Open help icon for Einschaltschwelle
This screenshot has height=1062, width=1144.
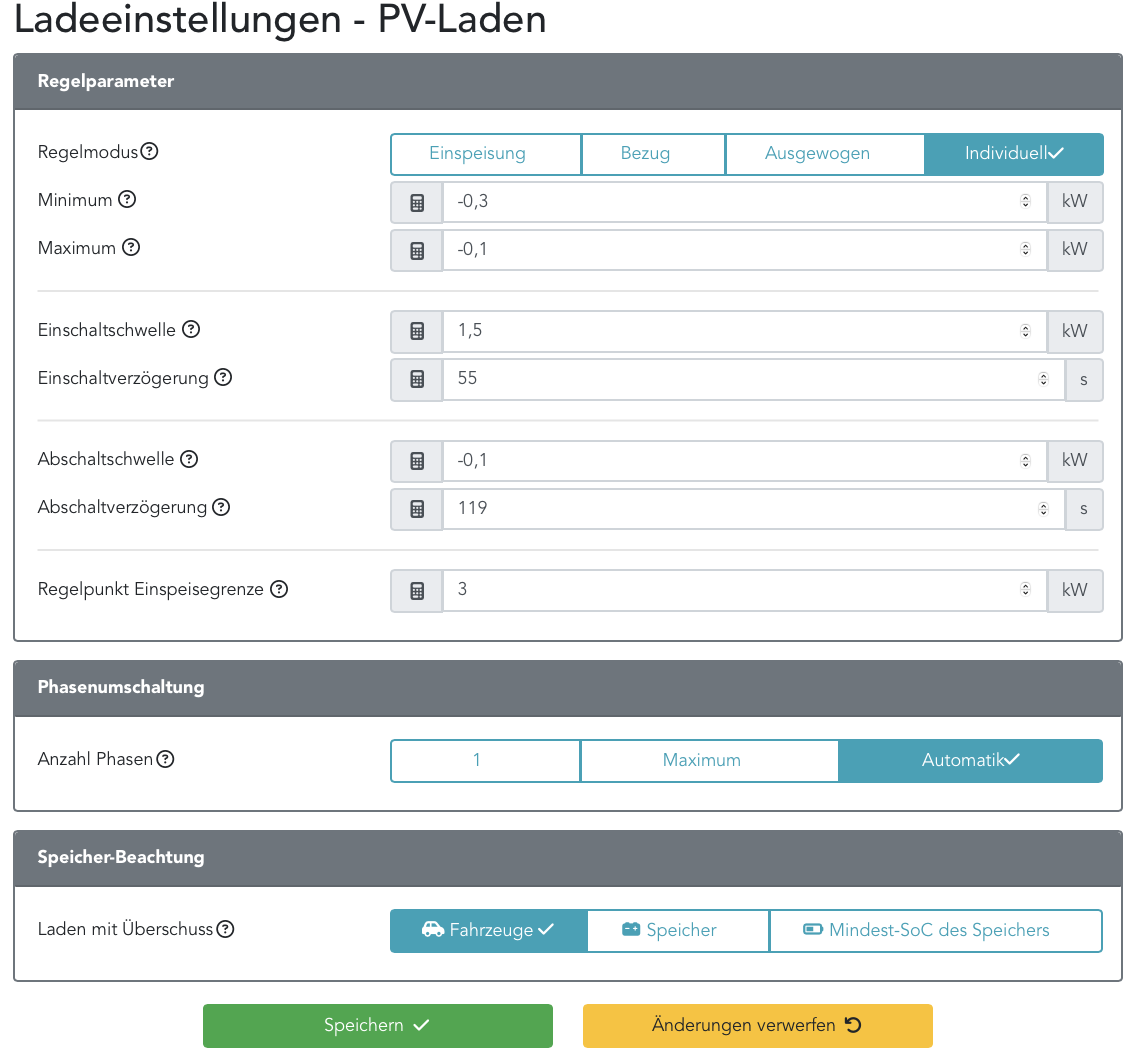point(191,330)
